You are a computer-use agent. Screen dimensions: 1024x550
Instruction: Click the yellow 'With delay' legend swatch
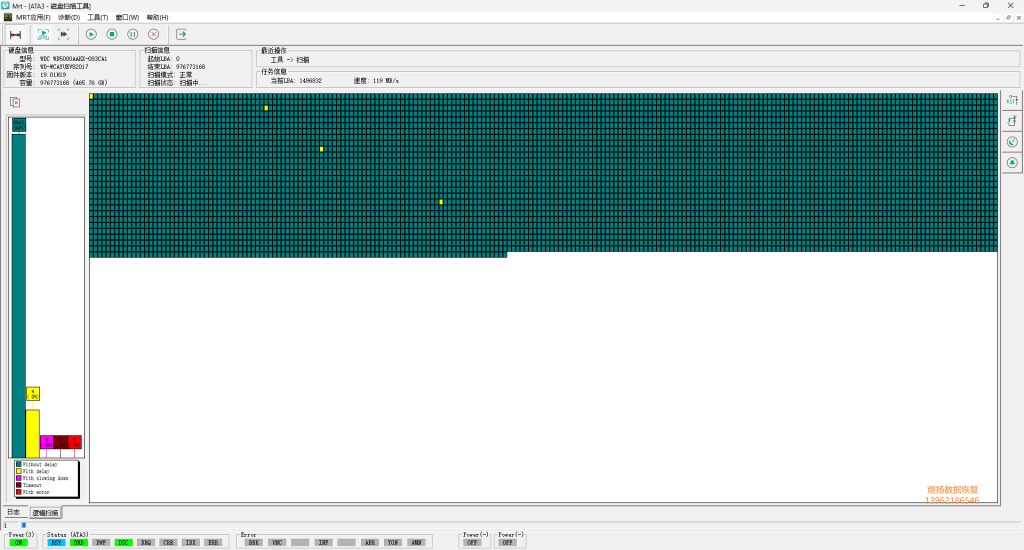19,471
